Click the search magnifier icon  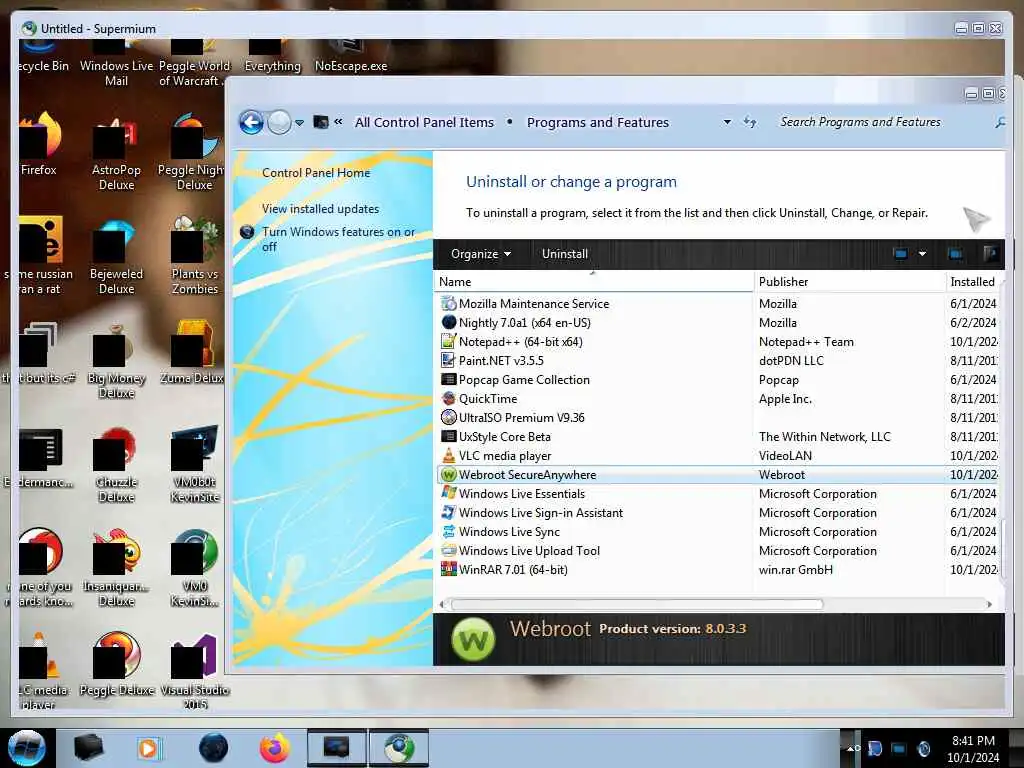coord(1000,122)
